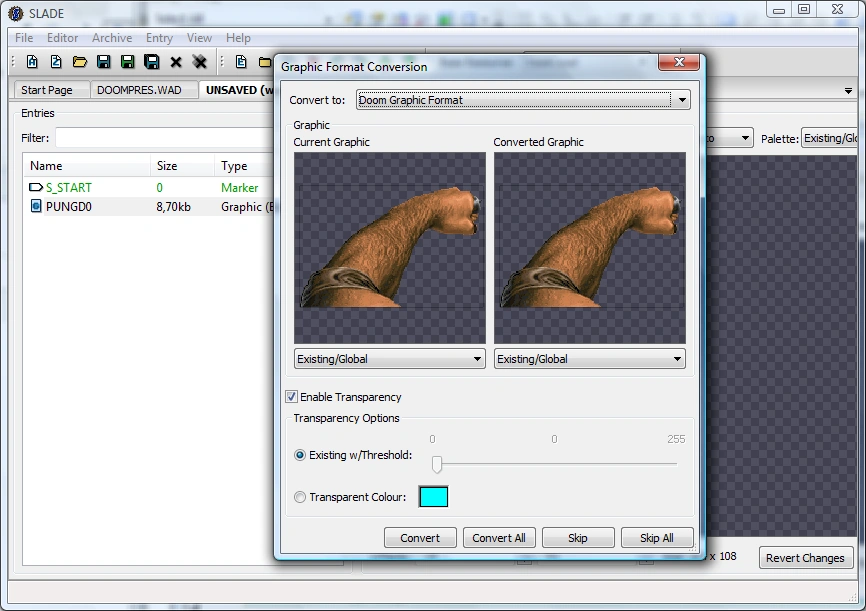Close the Graphic Format Conversion dialog
The image size is (866, 611).
pyautogui.click(x=679, y=62)
